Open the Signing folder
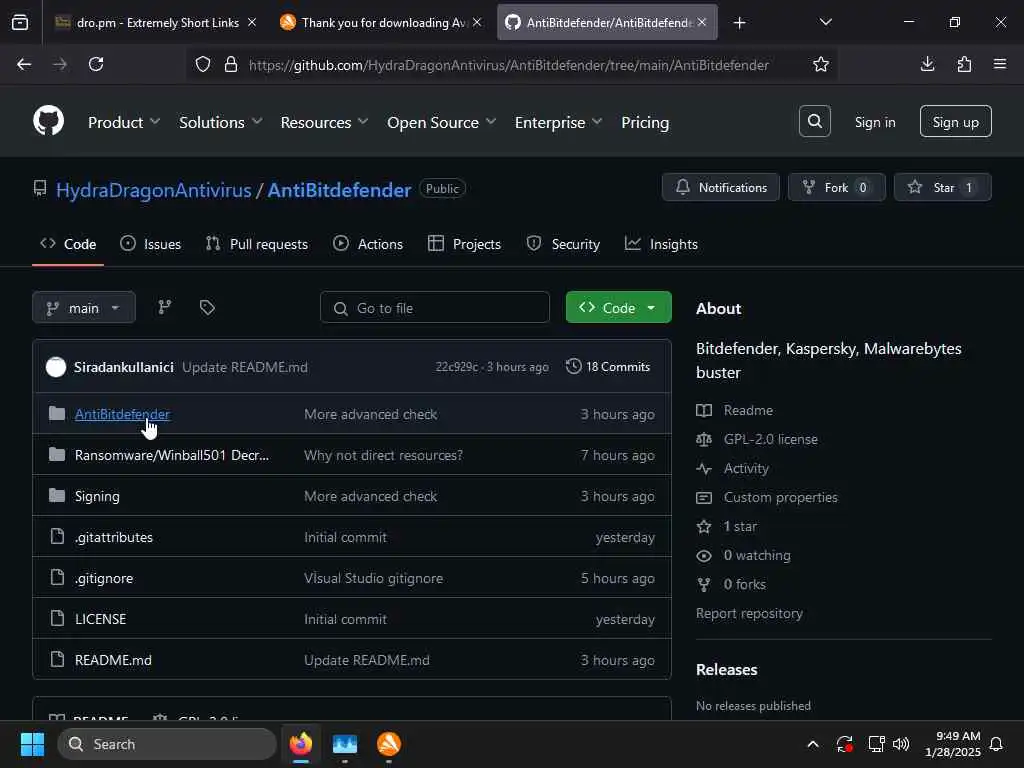1024x768 pixels. click(x=97, y=496)
